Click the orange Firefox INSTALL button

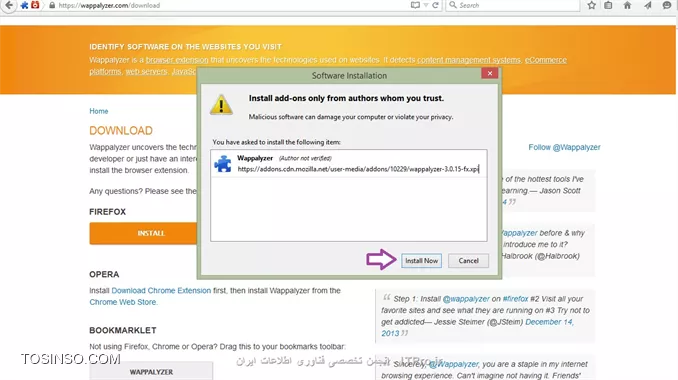(x=143, y=233)
